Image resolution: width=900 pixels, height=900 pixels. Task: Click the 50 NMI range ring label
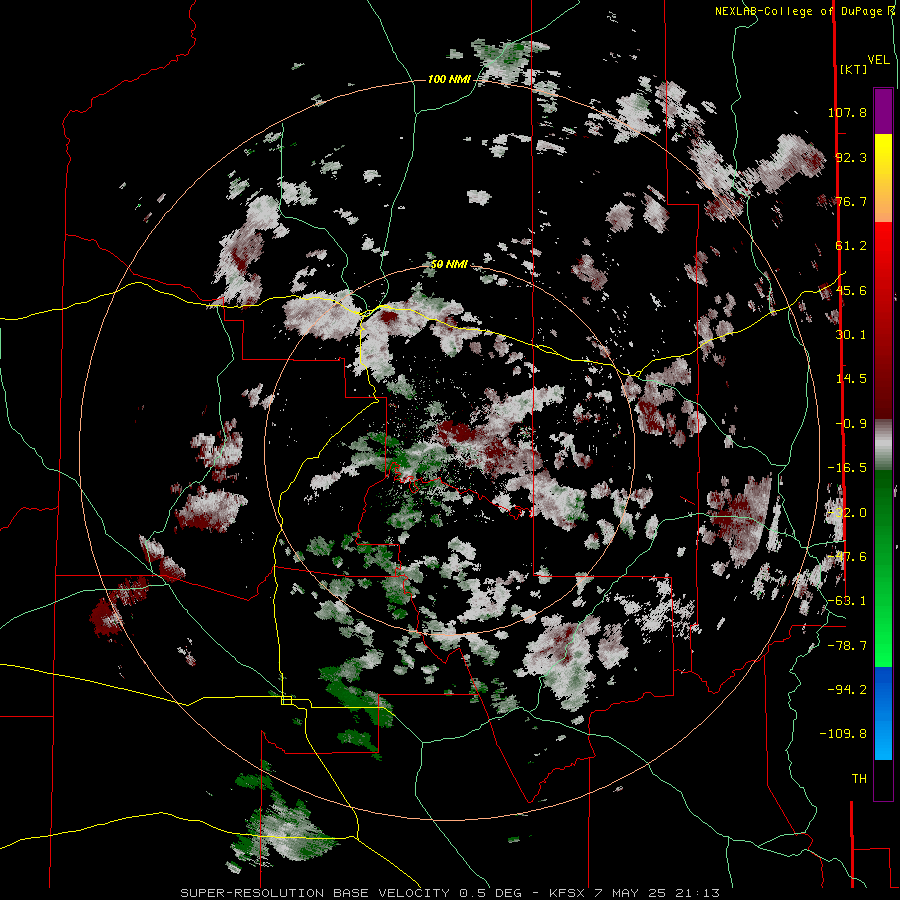tap(449, 265)
